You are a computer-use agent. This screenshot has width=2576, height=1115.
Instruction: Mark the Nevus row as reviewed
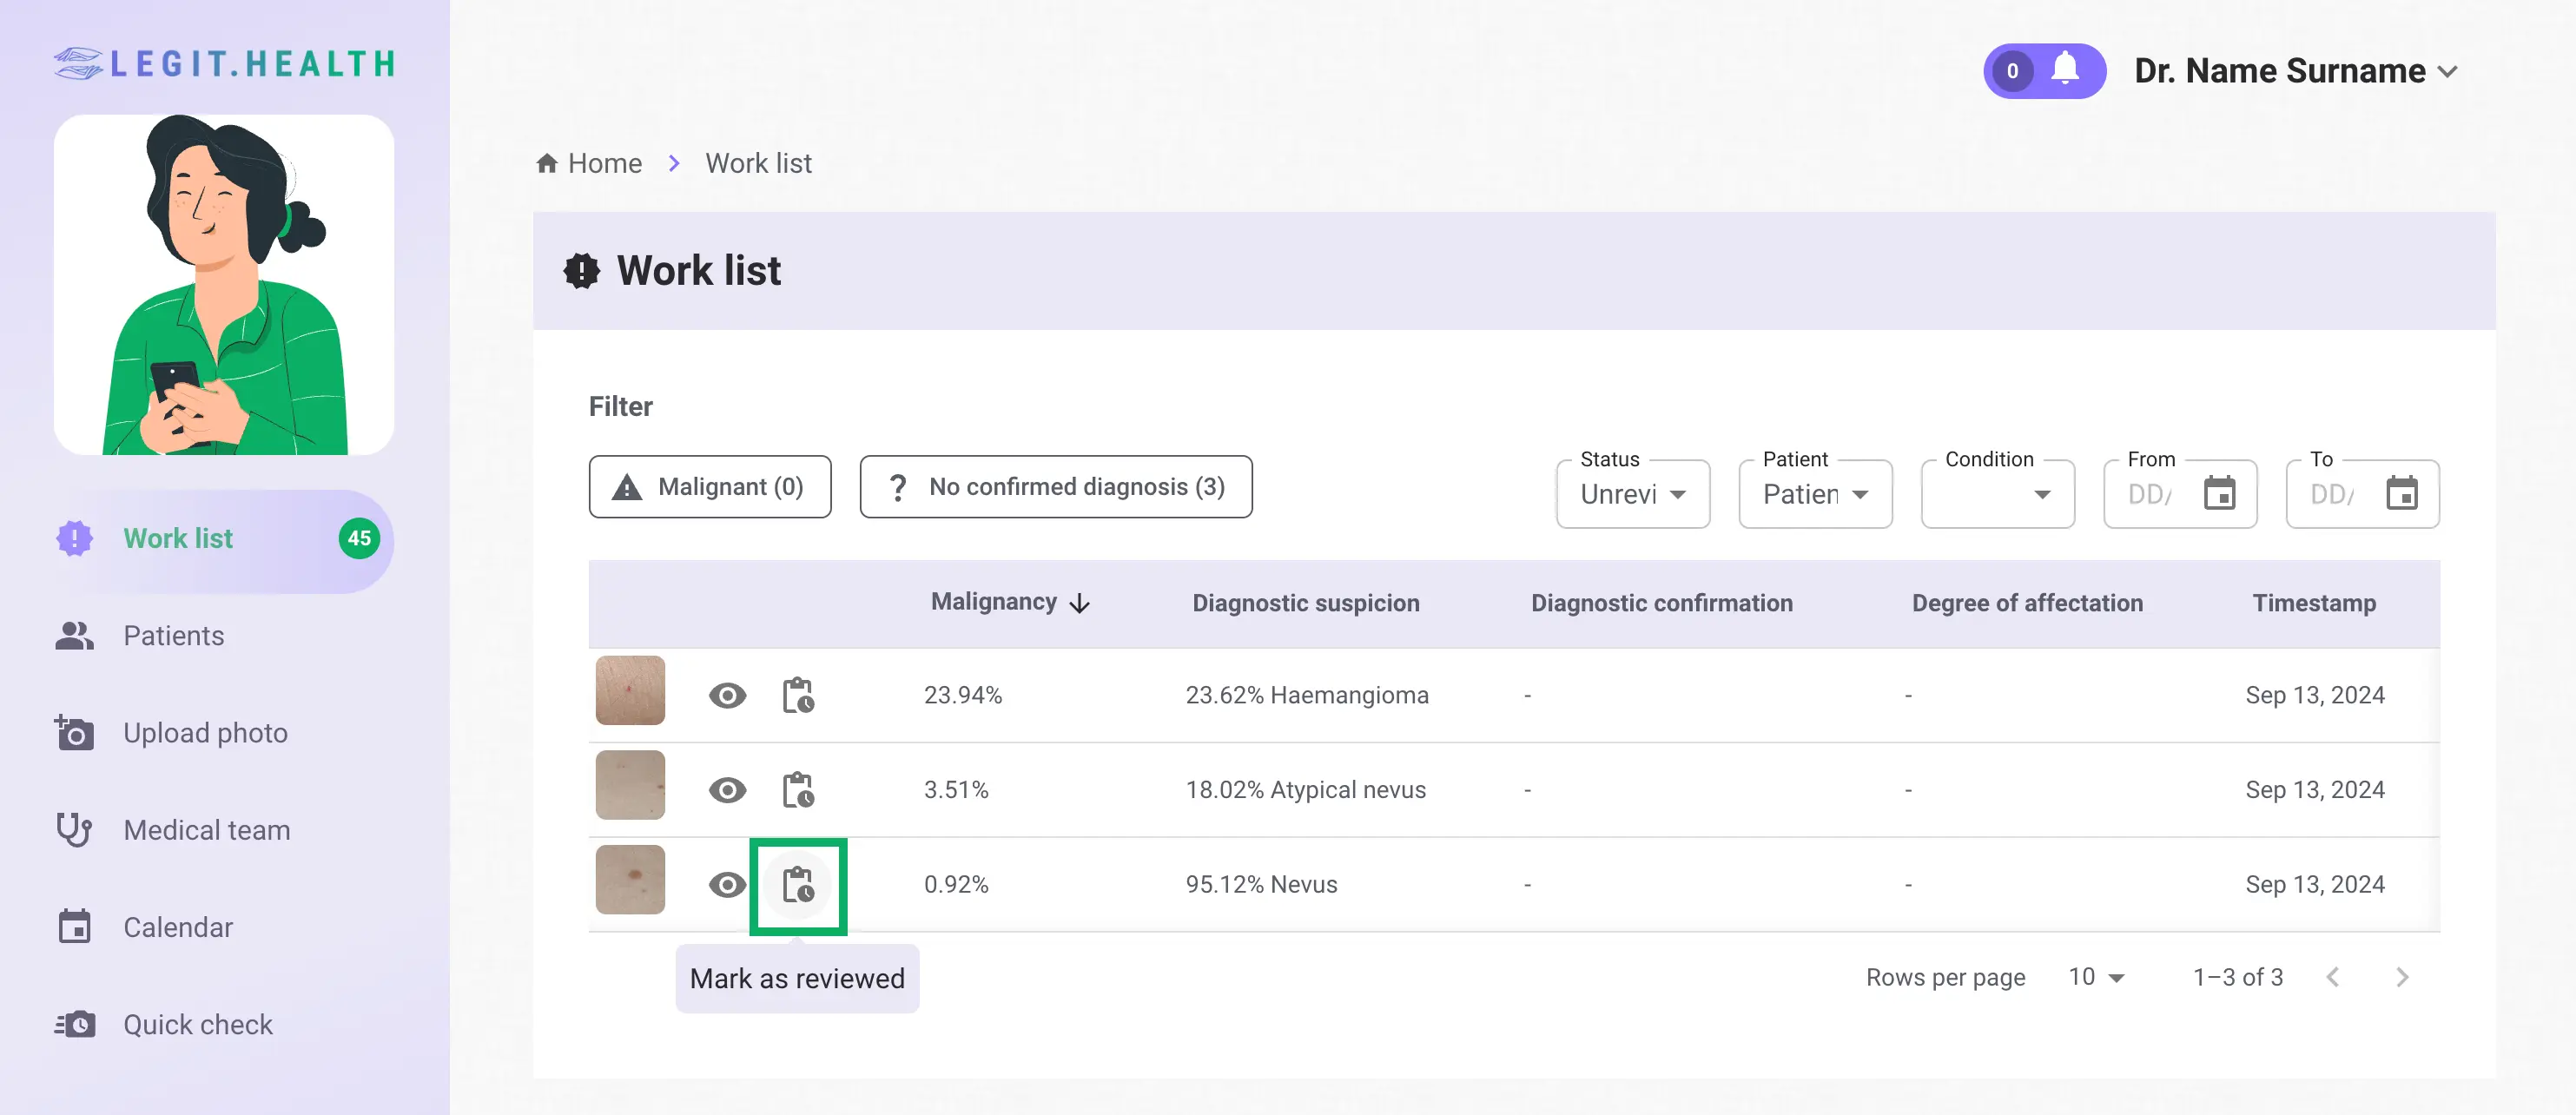coord(797,885)
